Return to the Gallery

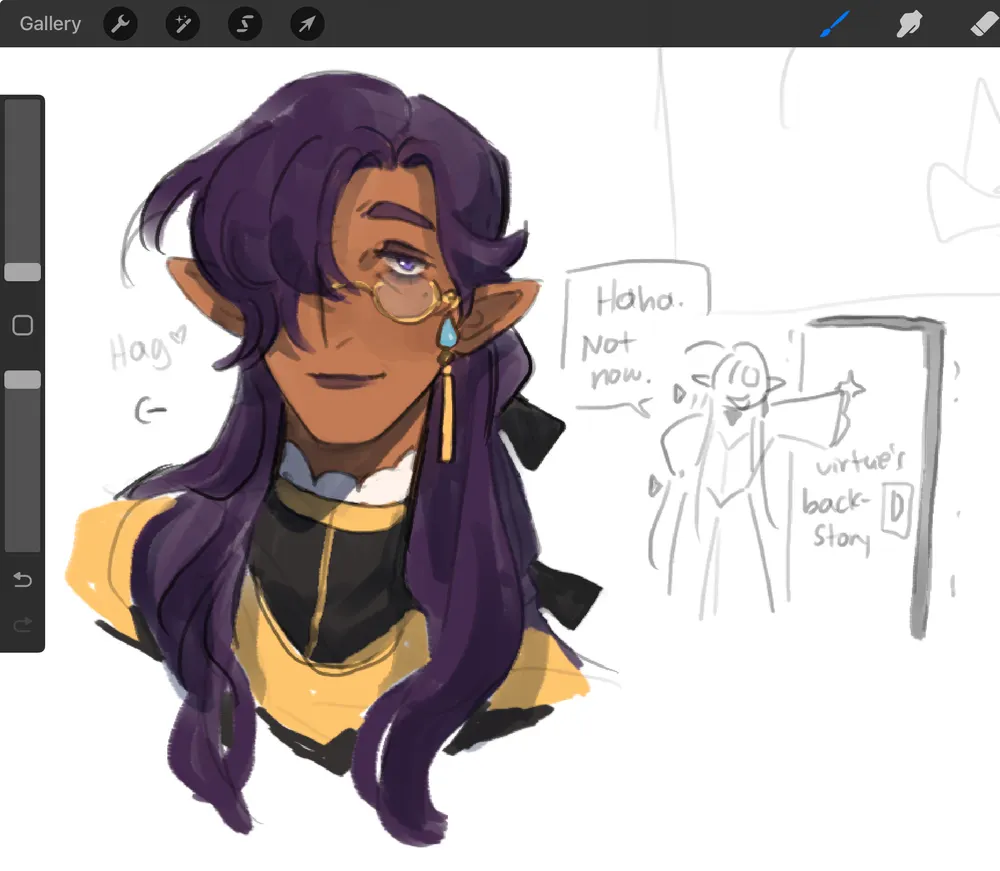pyautogui.click(x=50, y=24)
